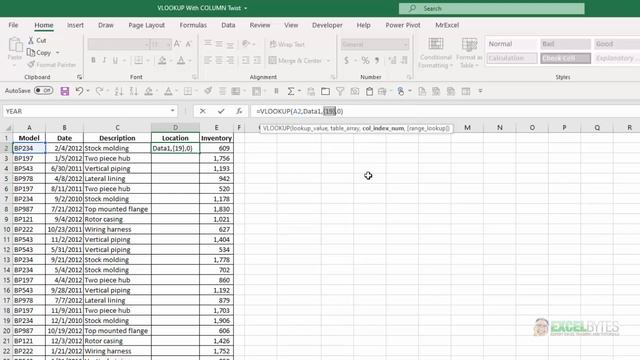
Task: Click the Copy icon in Clipboard group
Action: [x=31, y=53]
